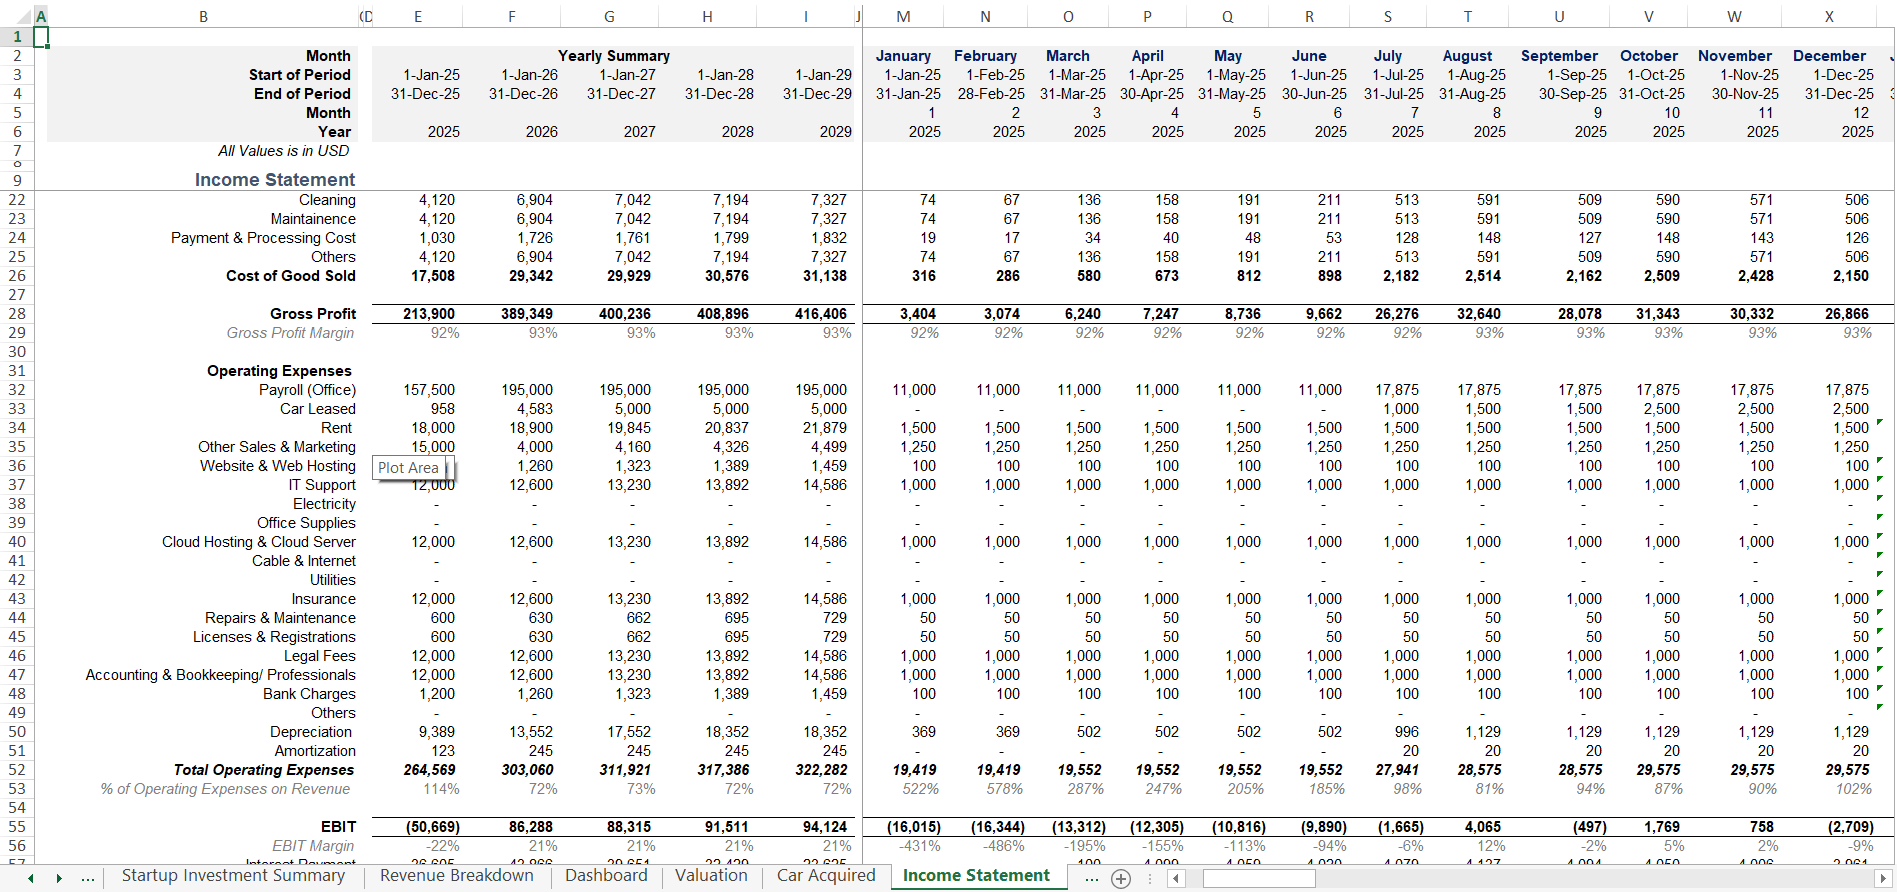Select EBIT 2026 value 86,288
Image resolution: width=1897 pixels, height=892 pixels.
531,827
